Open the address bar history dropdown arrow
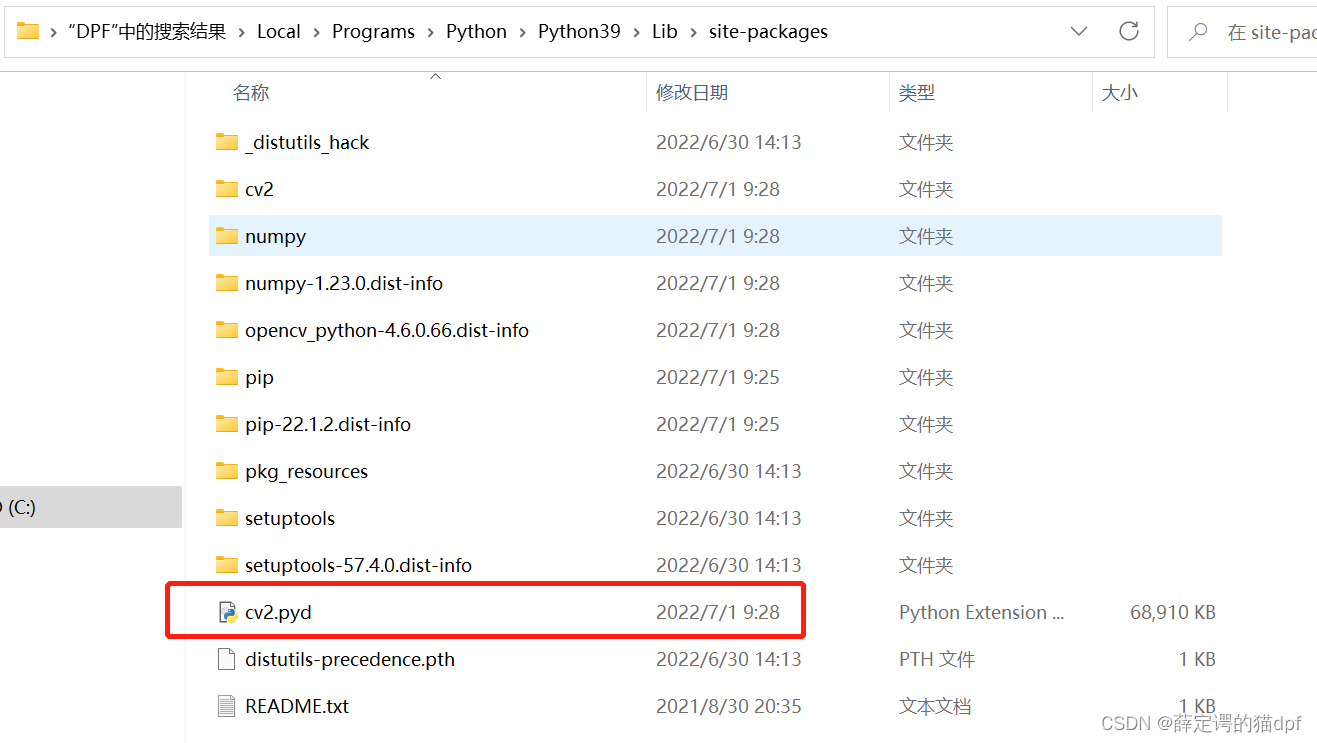The width and height of the screenshot is (1317, 743). (1078, 31)
